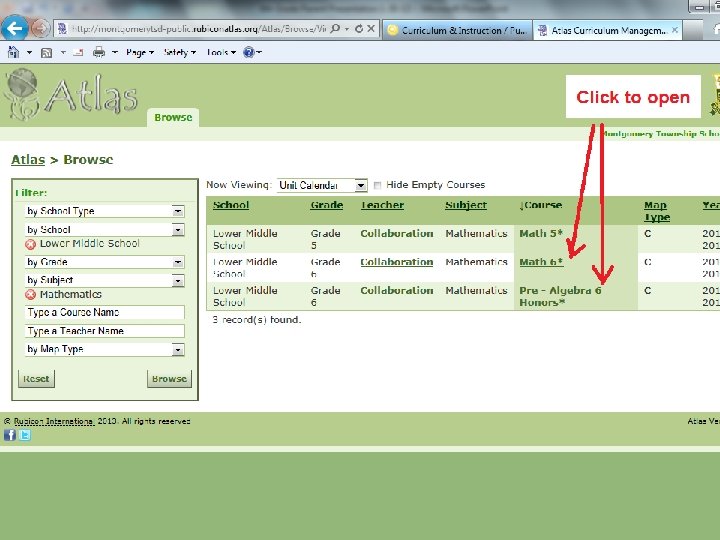This screenshot has width=720, height=540.
Task: Open the by School Type dropdown
Action: click(178, 211)
